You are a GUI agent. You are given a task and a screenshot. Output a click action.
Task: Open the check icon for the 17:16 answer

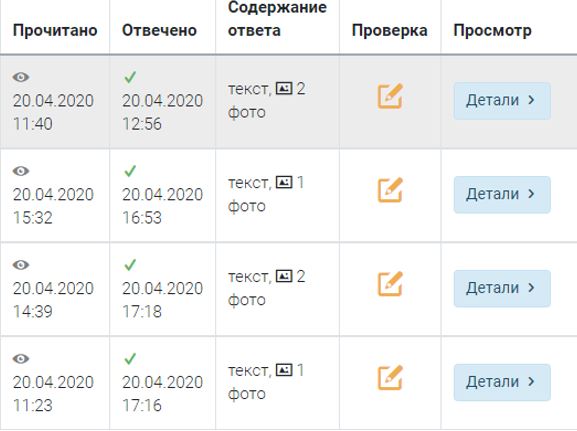coord(390,378)
